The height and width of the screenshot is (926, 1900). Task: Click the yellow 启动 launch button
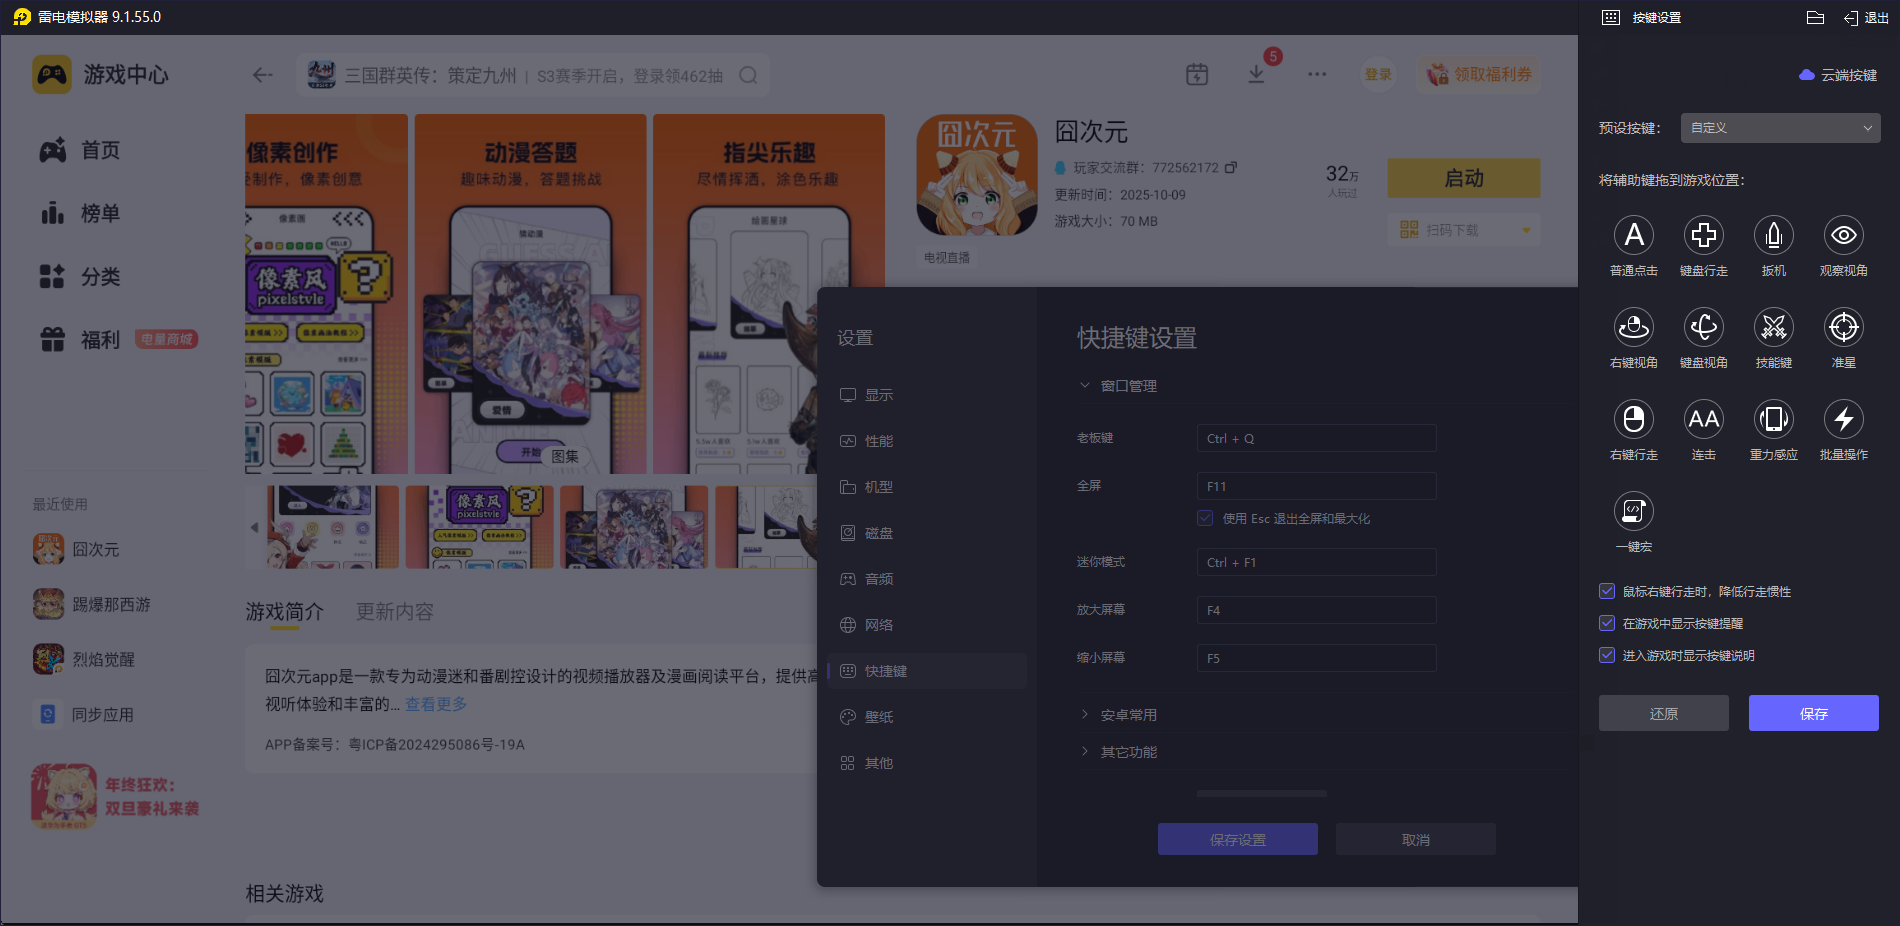(x=1464, y=178)
